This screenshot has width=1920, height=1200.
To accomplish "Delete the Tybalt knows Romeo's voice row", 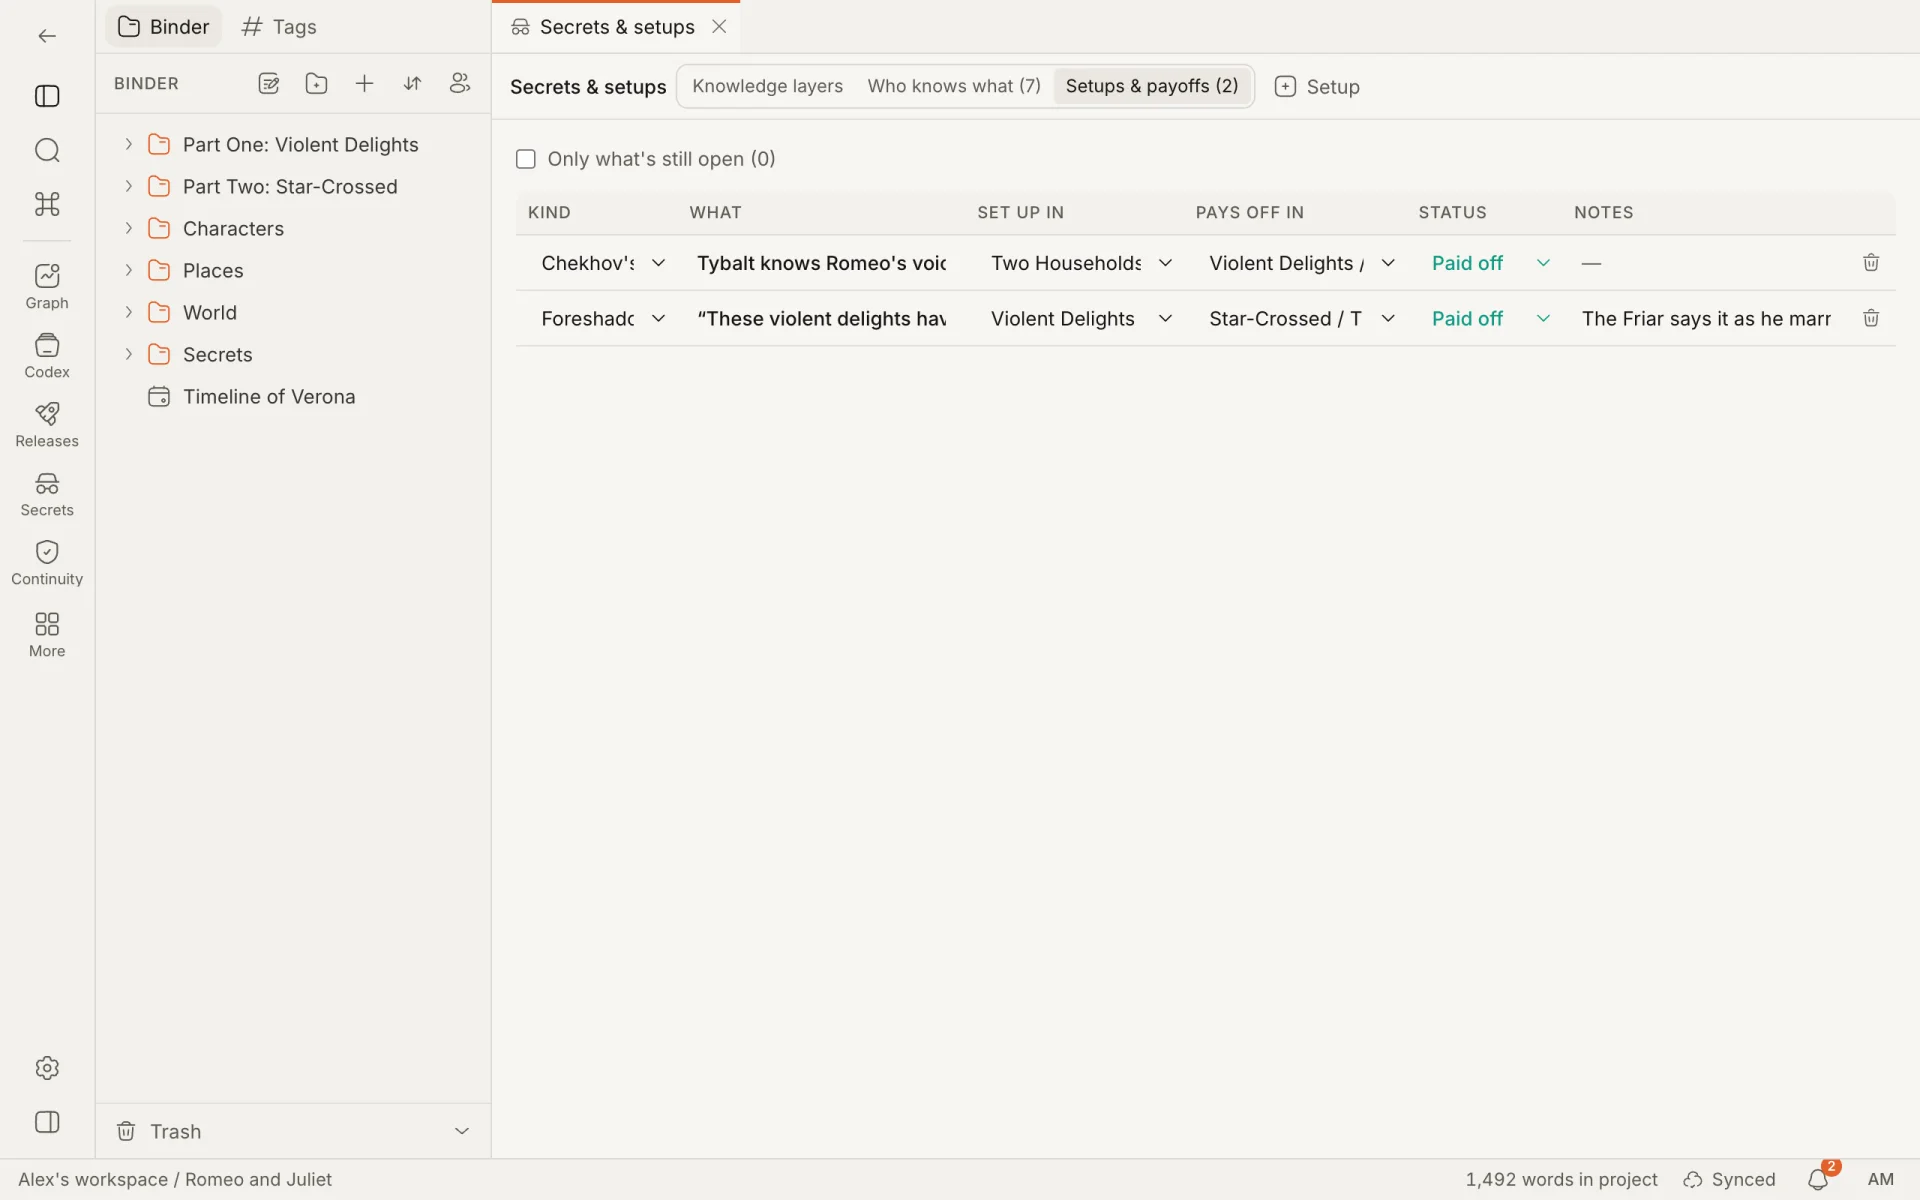I will point(1871,263).
